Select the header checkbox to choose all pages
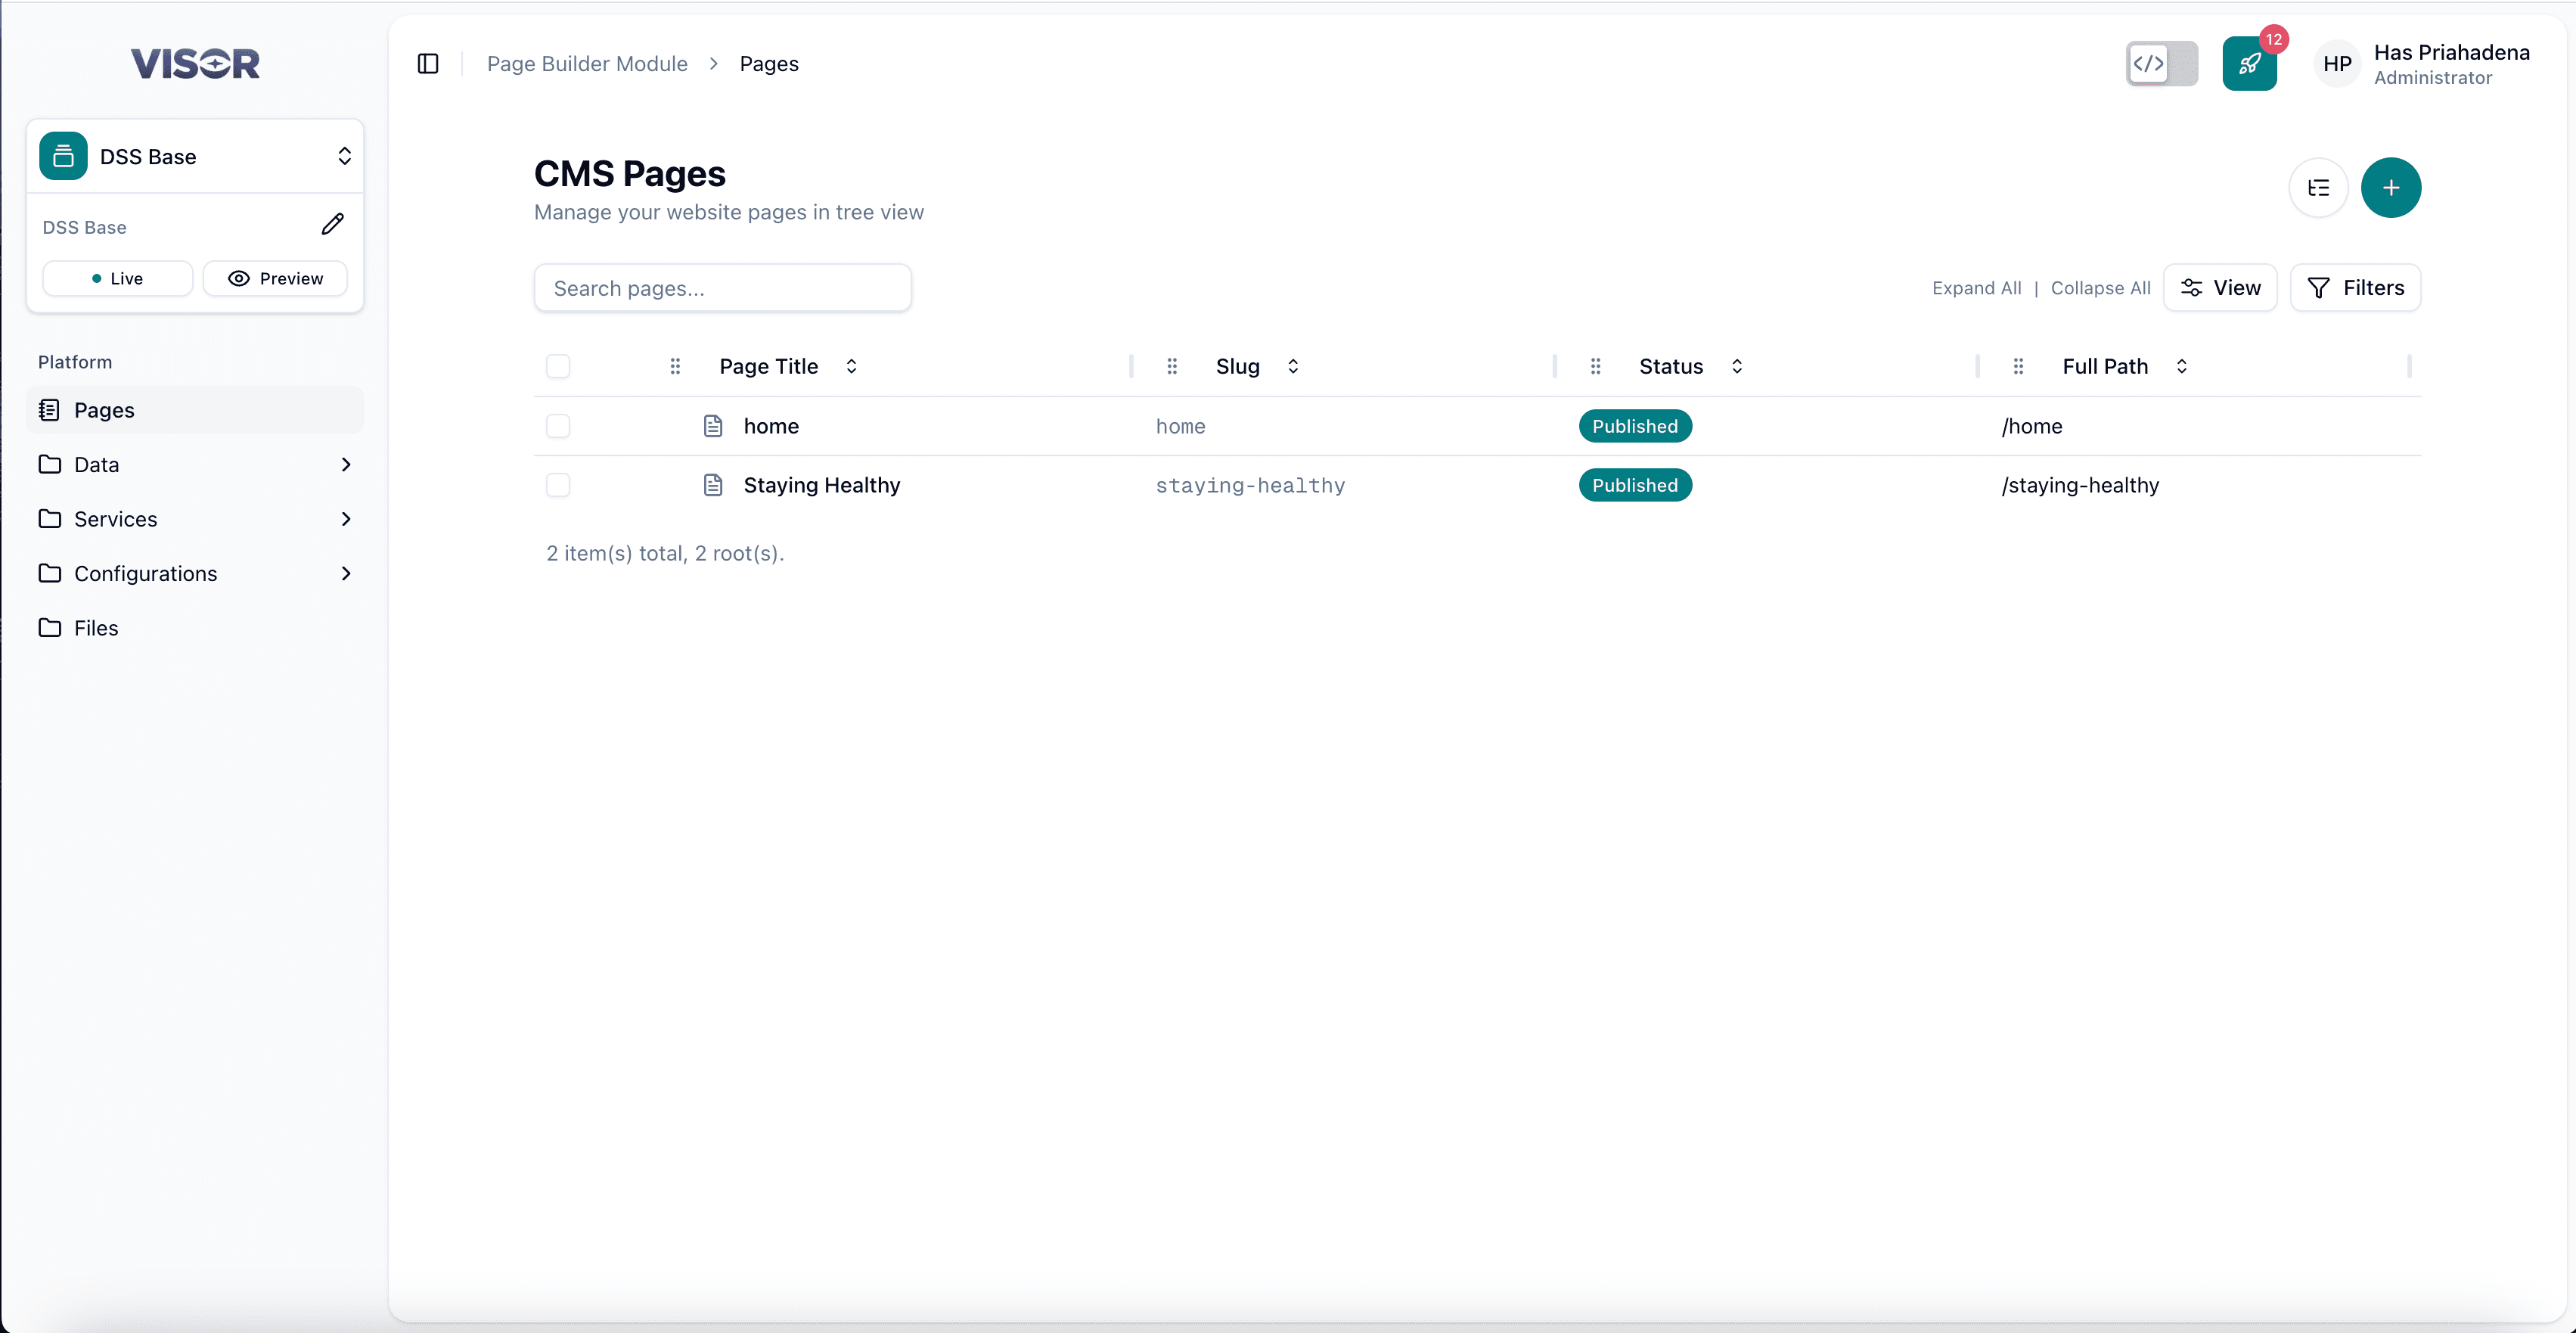 coord(557,366)
